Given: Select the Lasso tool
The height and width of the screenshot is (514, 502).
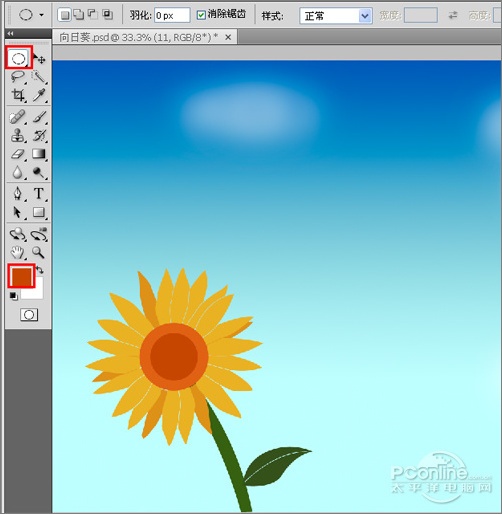Looking at the screenshot, I should tap(18, 76).
